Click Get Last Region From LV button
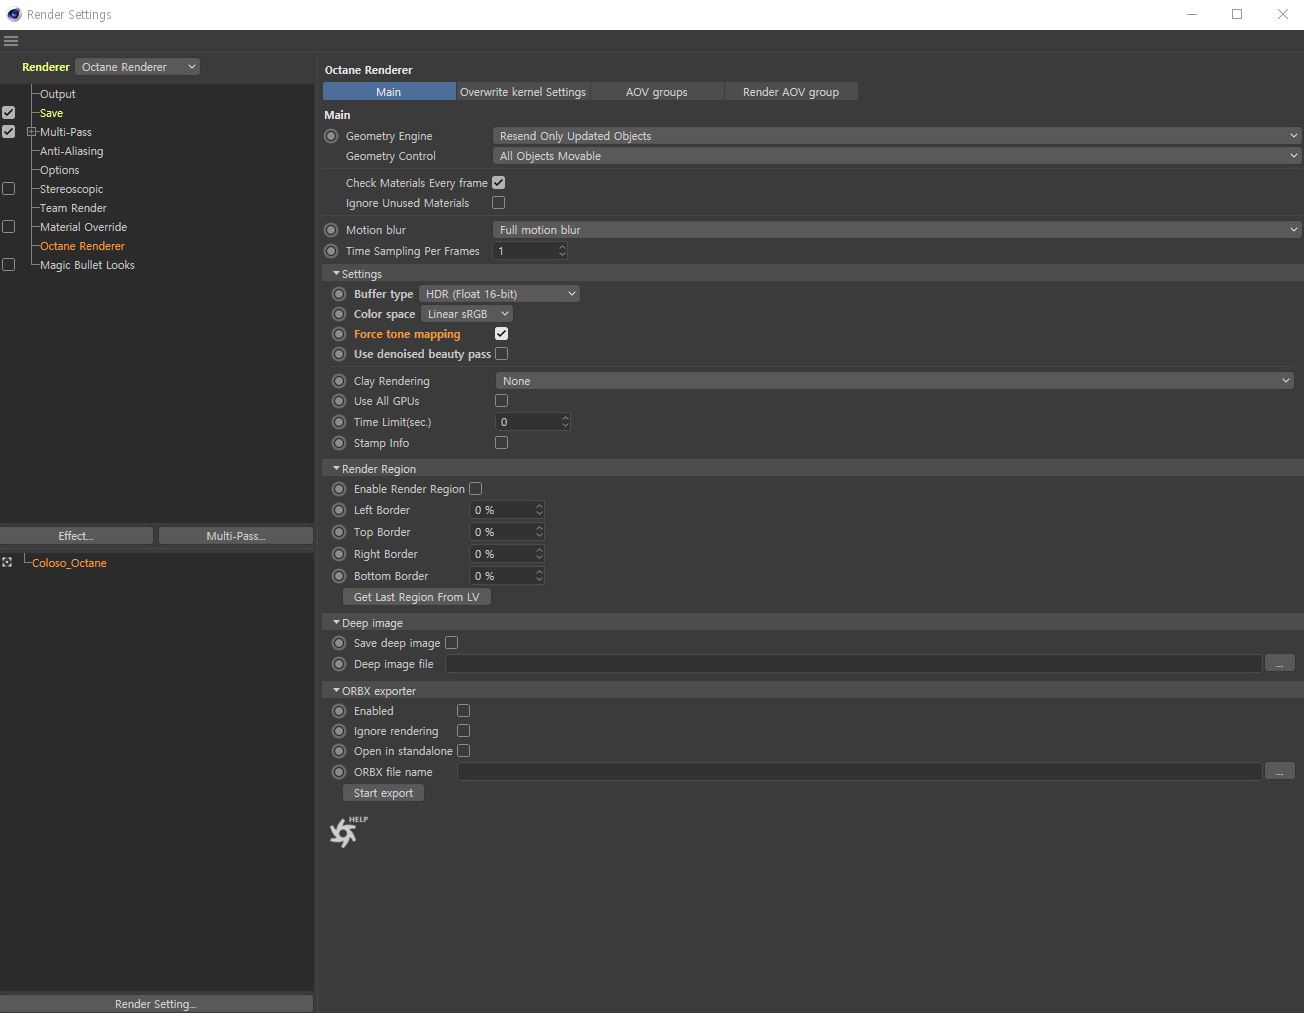This screenshot has height=1013, width=1304. 417,597
